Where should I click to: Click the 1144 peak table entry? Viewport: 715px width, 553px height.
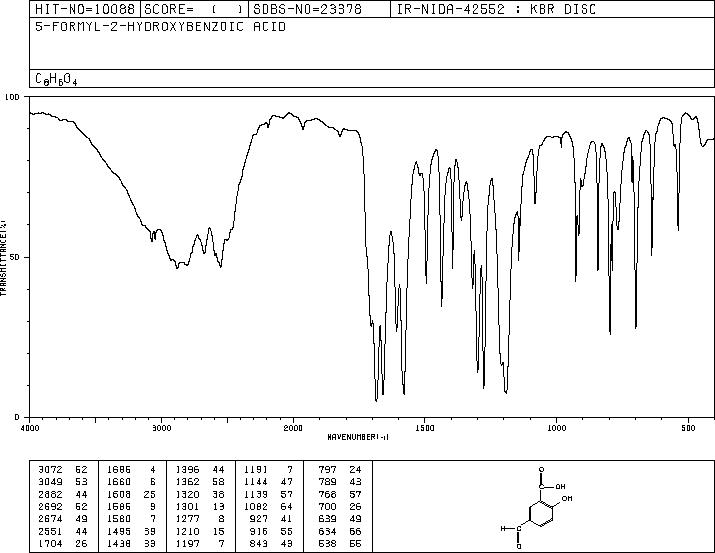(x=269, y=481)
